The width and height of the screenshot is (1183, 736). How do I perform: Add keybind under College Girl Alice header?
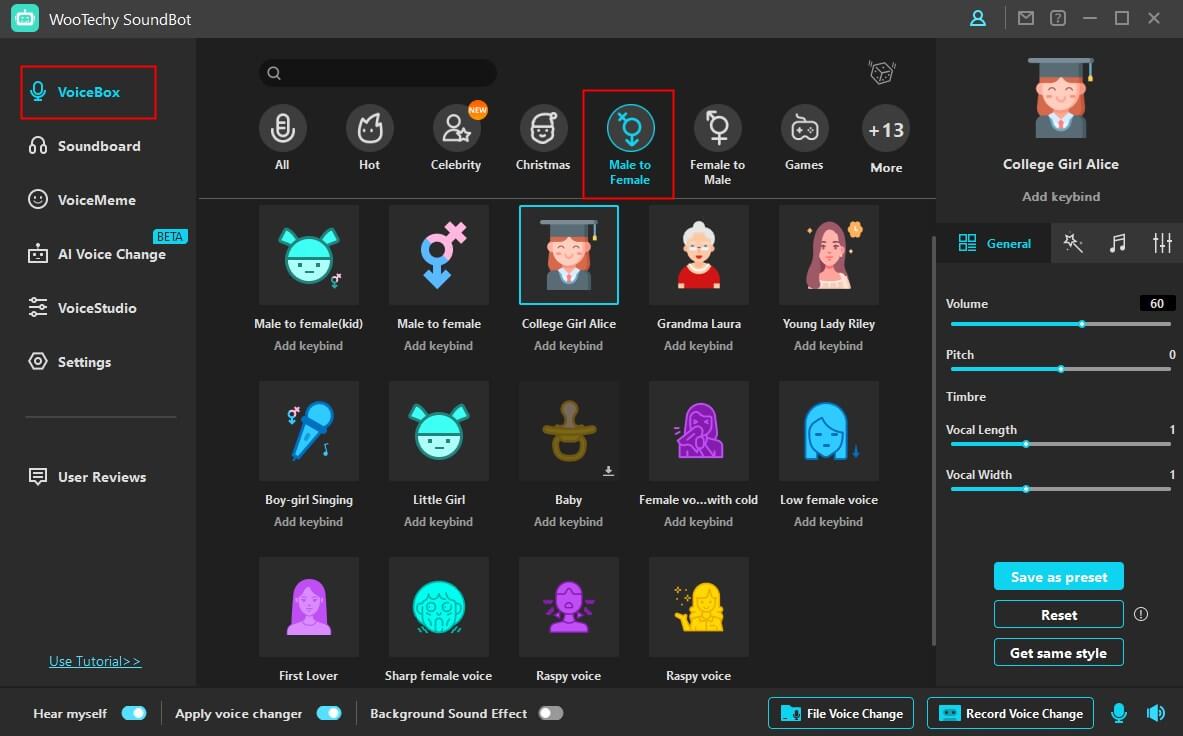[x=1061, y=197]
